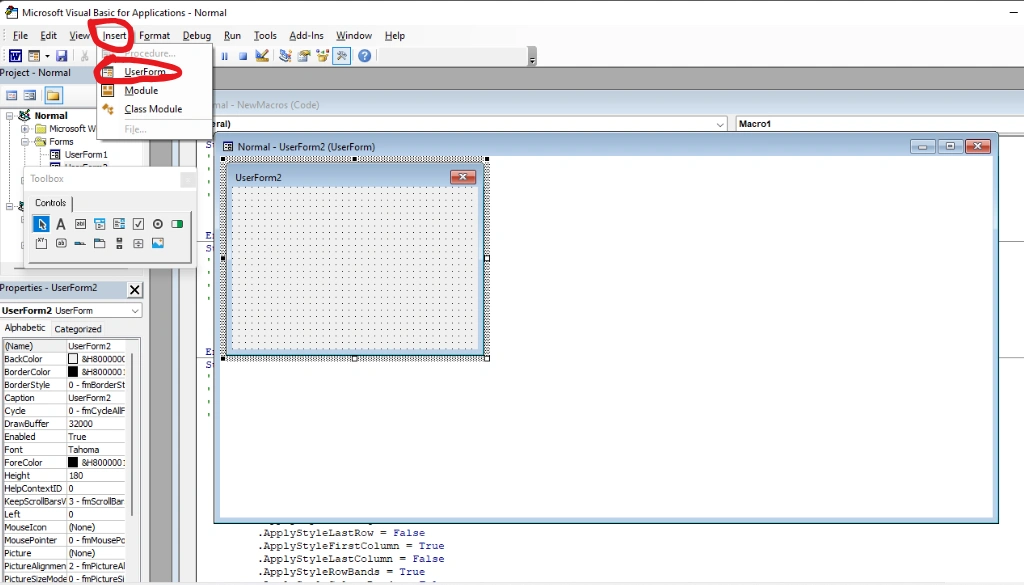1024x585 pixels.
Task: Select the OptionButton control in Toolbox
Action: pos(157,224)
